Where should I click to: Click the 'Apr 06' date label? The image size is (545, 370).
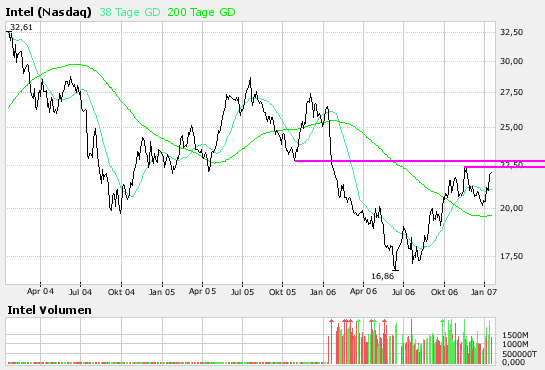tap(363, 291)
